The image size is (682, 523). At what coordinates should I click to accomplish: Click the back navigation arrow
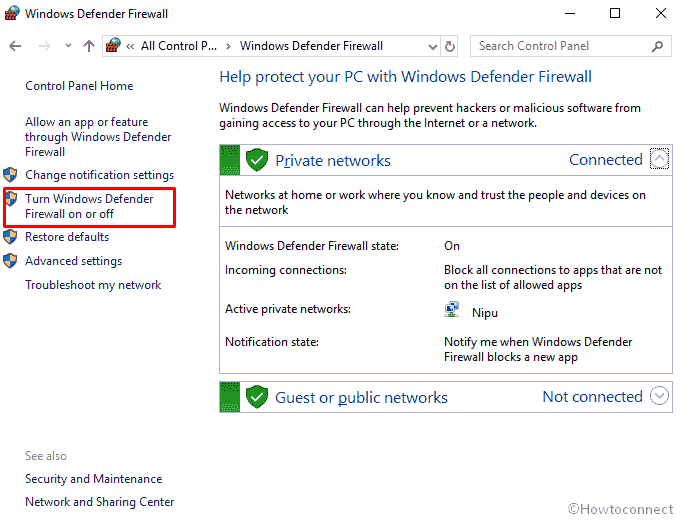click(15, 46)
